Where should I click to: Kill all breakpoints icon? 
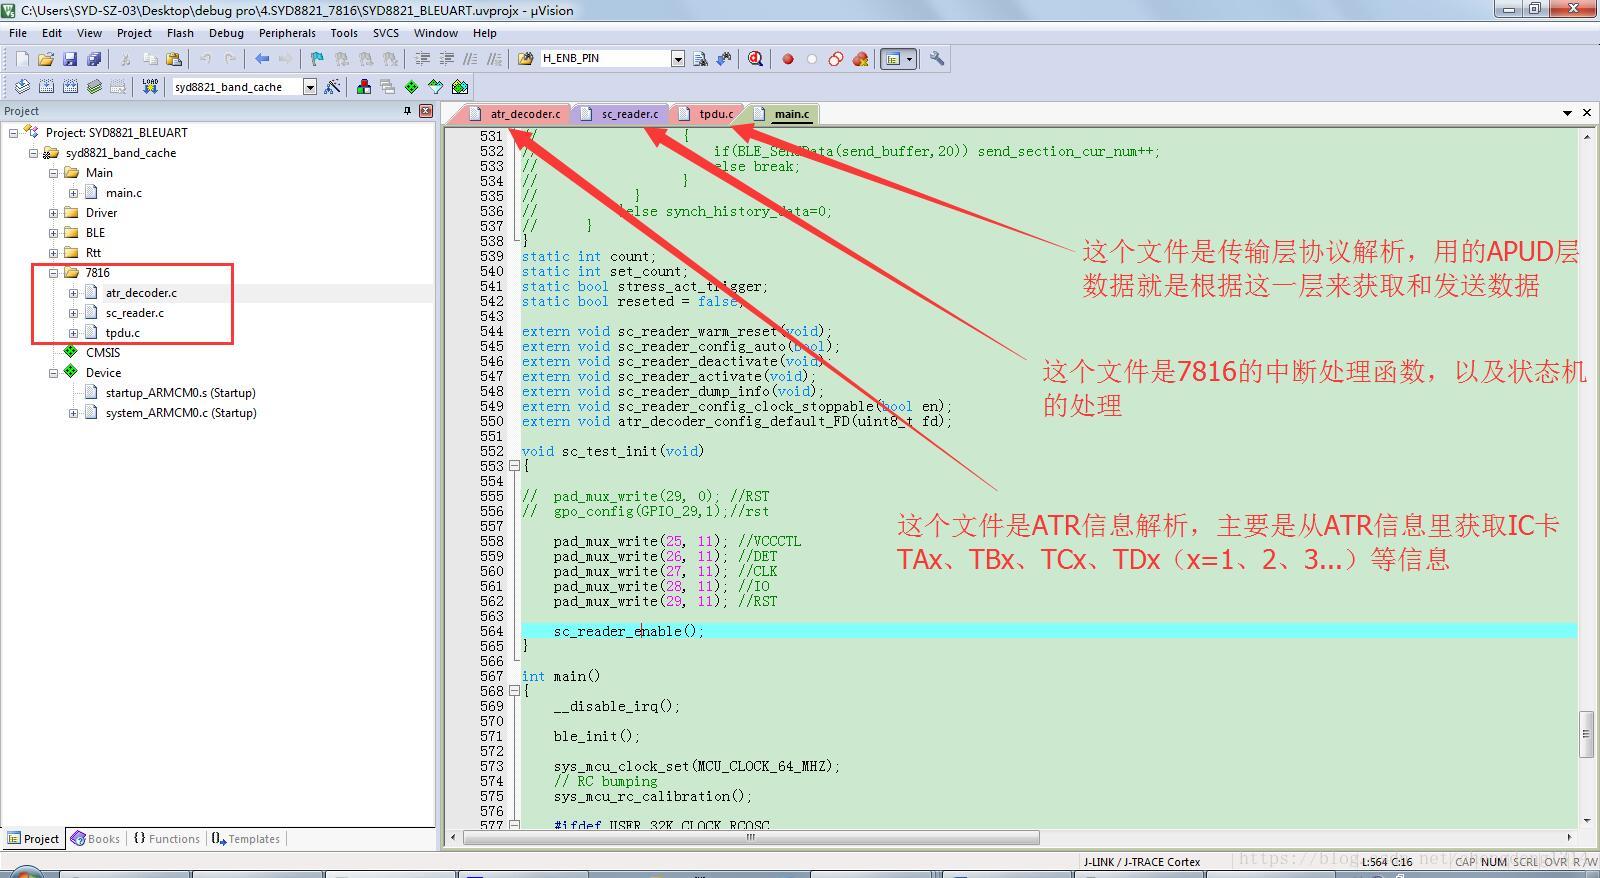click(x=860, y=59)
